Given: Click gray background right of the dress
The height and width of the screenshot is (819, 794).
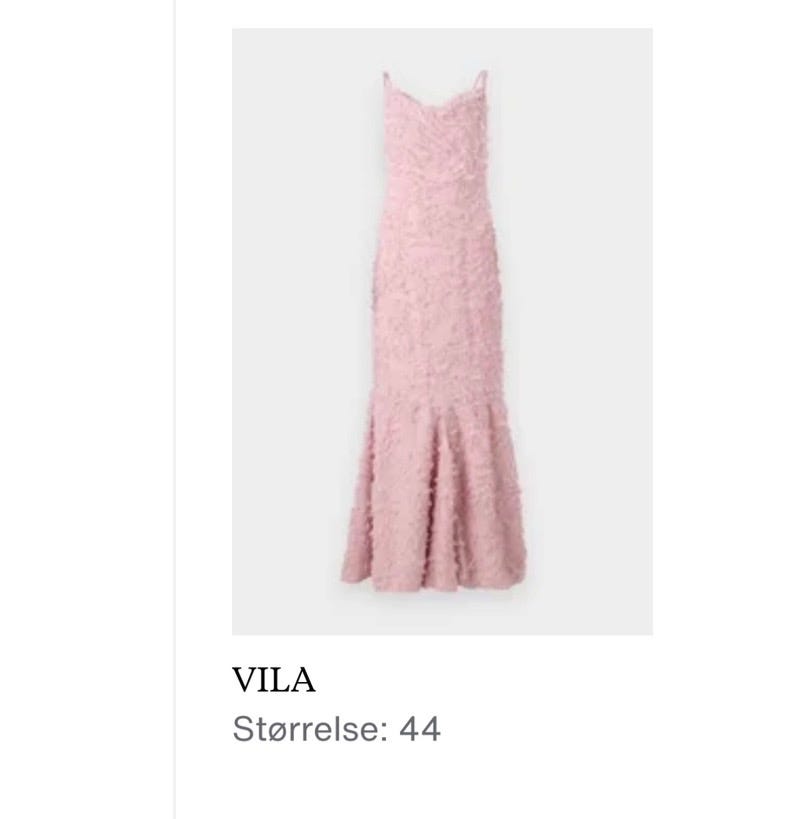Looking at the screenshot, I should tap(588, 332).
